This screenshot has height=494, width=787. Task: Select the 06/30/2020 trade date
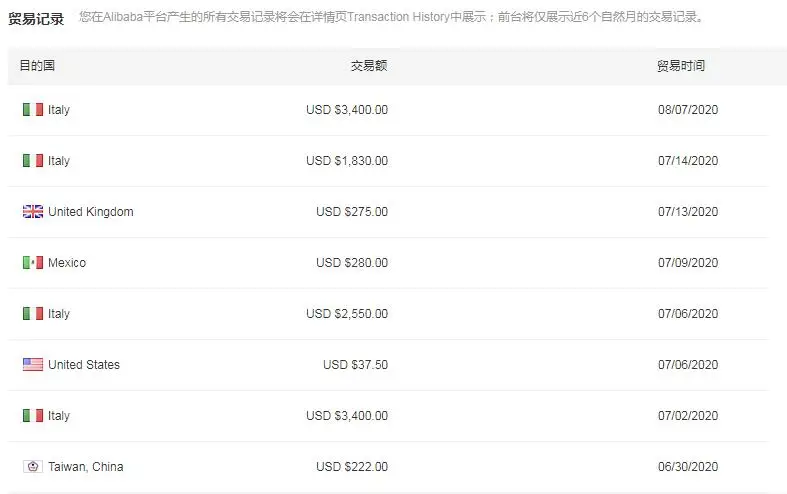pos(688,467)
